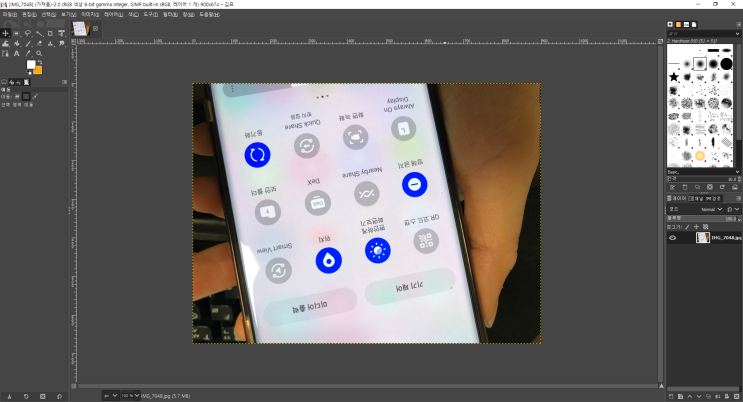Select the Rectangle Select tool
Image resolution: width=743 pixels, height=402 pixels.
coord(17,33)
